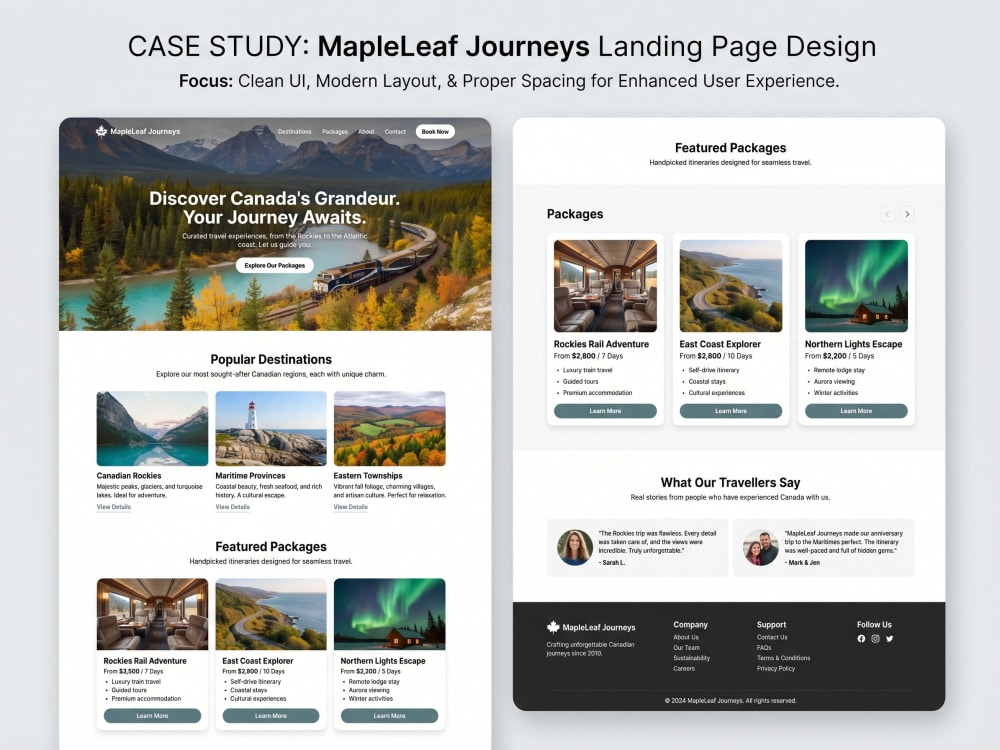Click the What Our Travellers Say heading

(x=730, y=482)
